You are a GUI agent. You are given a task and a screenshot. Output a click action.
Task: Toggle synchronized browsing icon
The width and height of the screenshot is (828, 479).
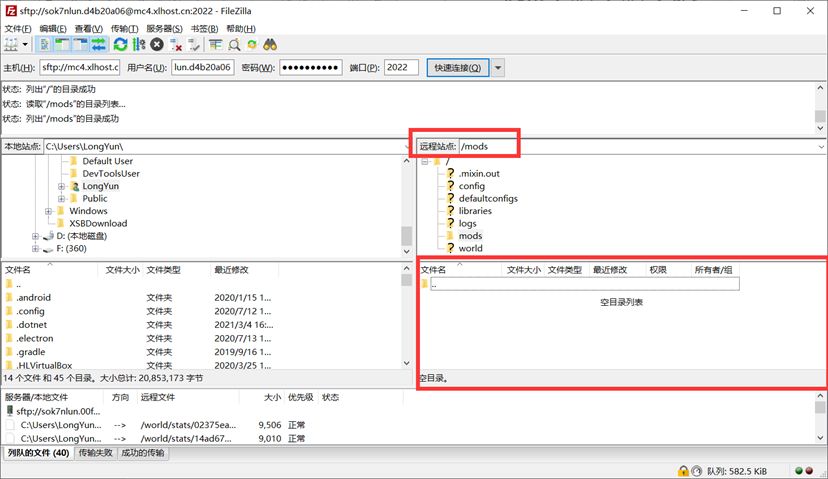(252, 45)
